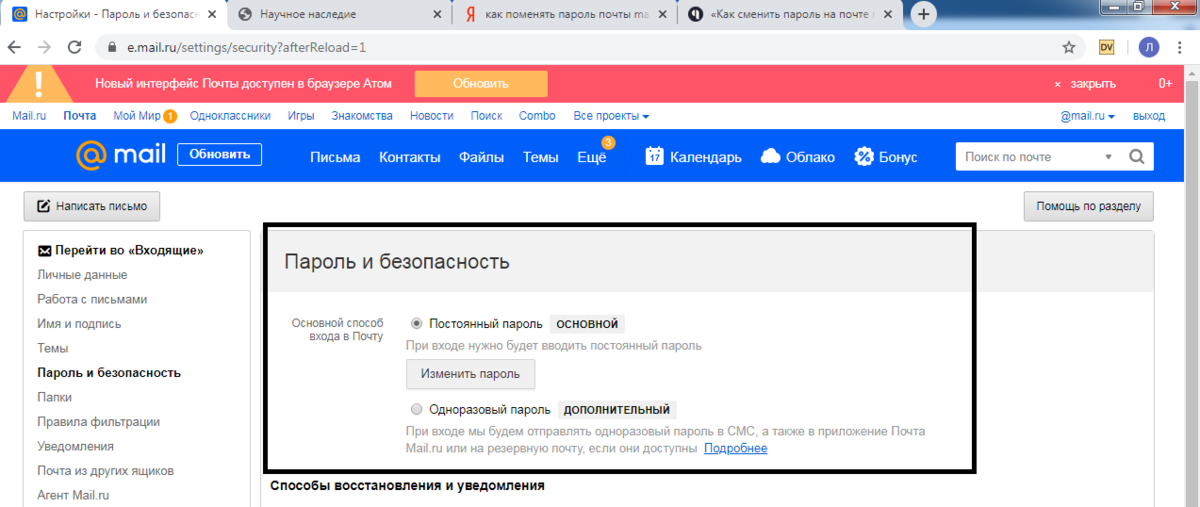Open Новости link

point(431,116)
